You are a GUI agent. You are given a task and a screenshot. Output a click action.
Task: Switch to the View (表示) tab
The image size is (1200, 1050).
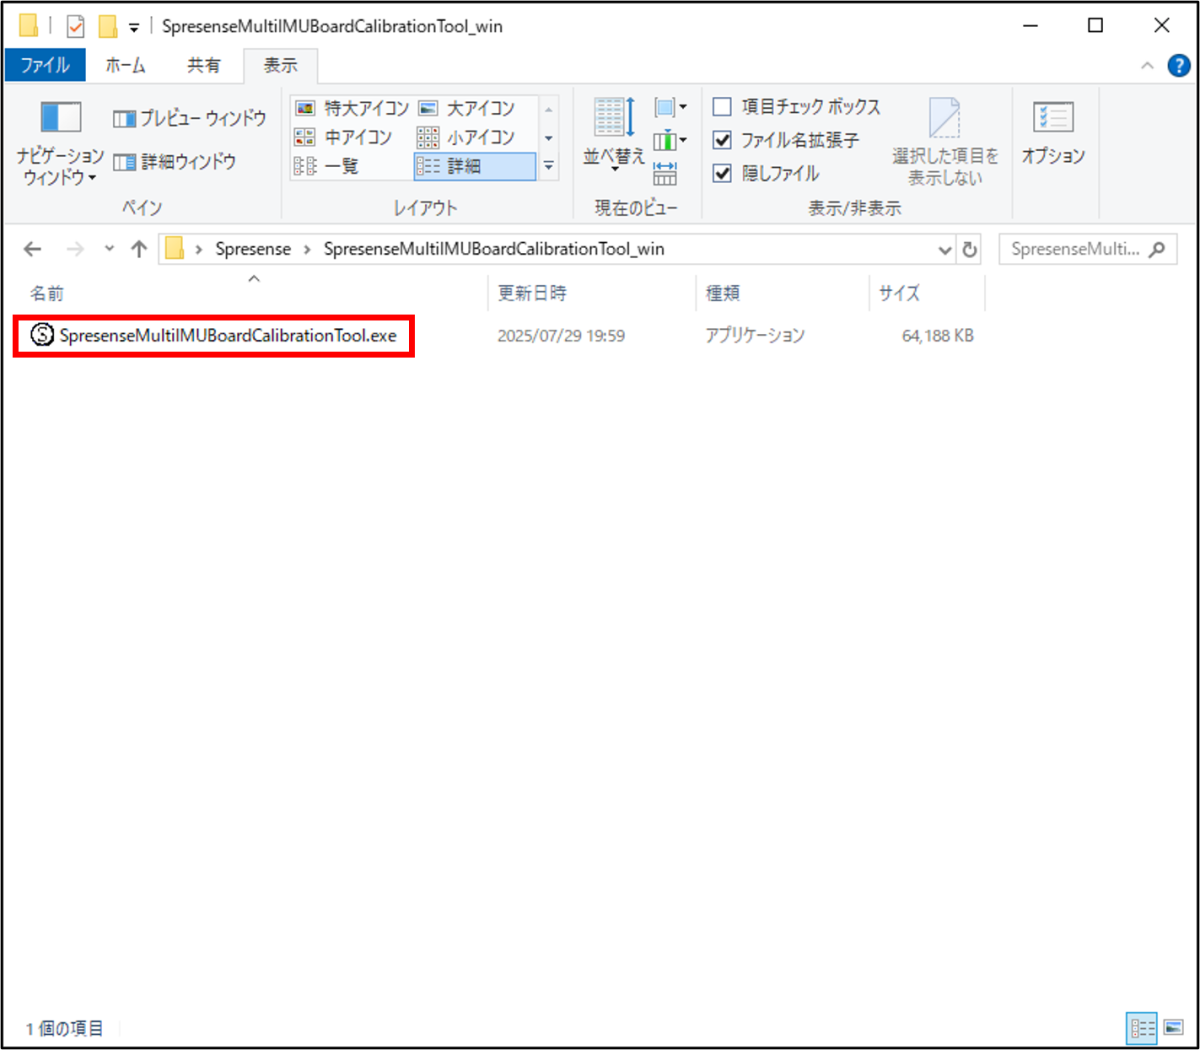[x=281, y=65]
